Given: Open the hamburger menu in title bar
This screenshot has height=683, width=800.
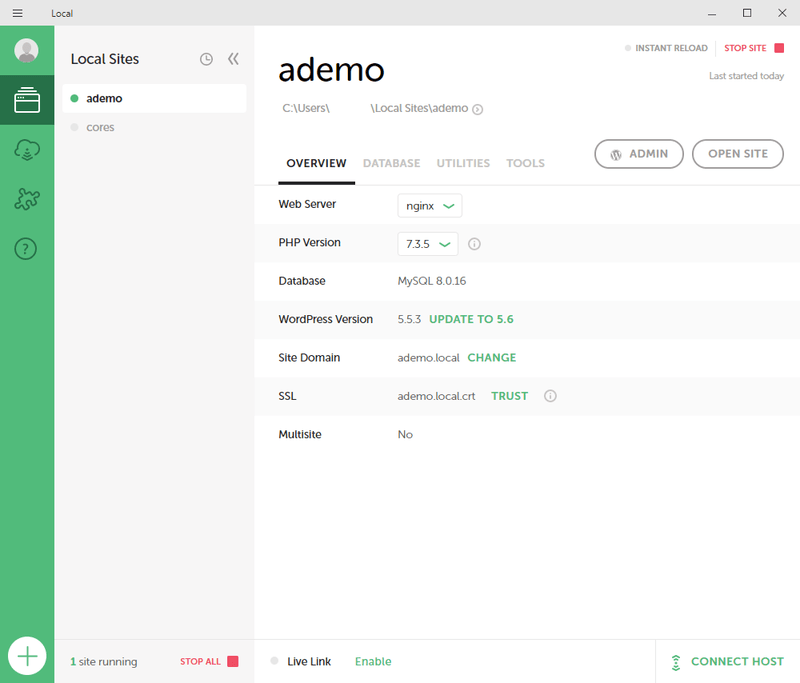Looking at the screenshot, I should coord(17,13).
